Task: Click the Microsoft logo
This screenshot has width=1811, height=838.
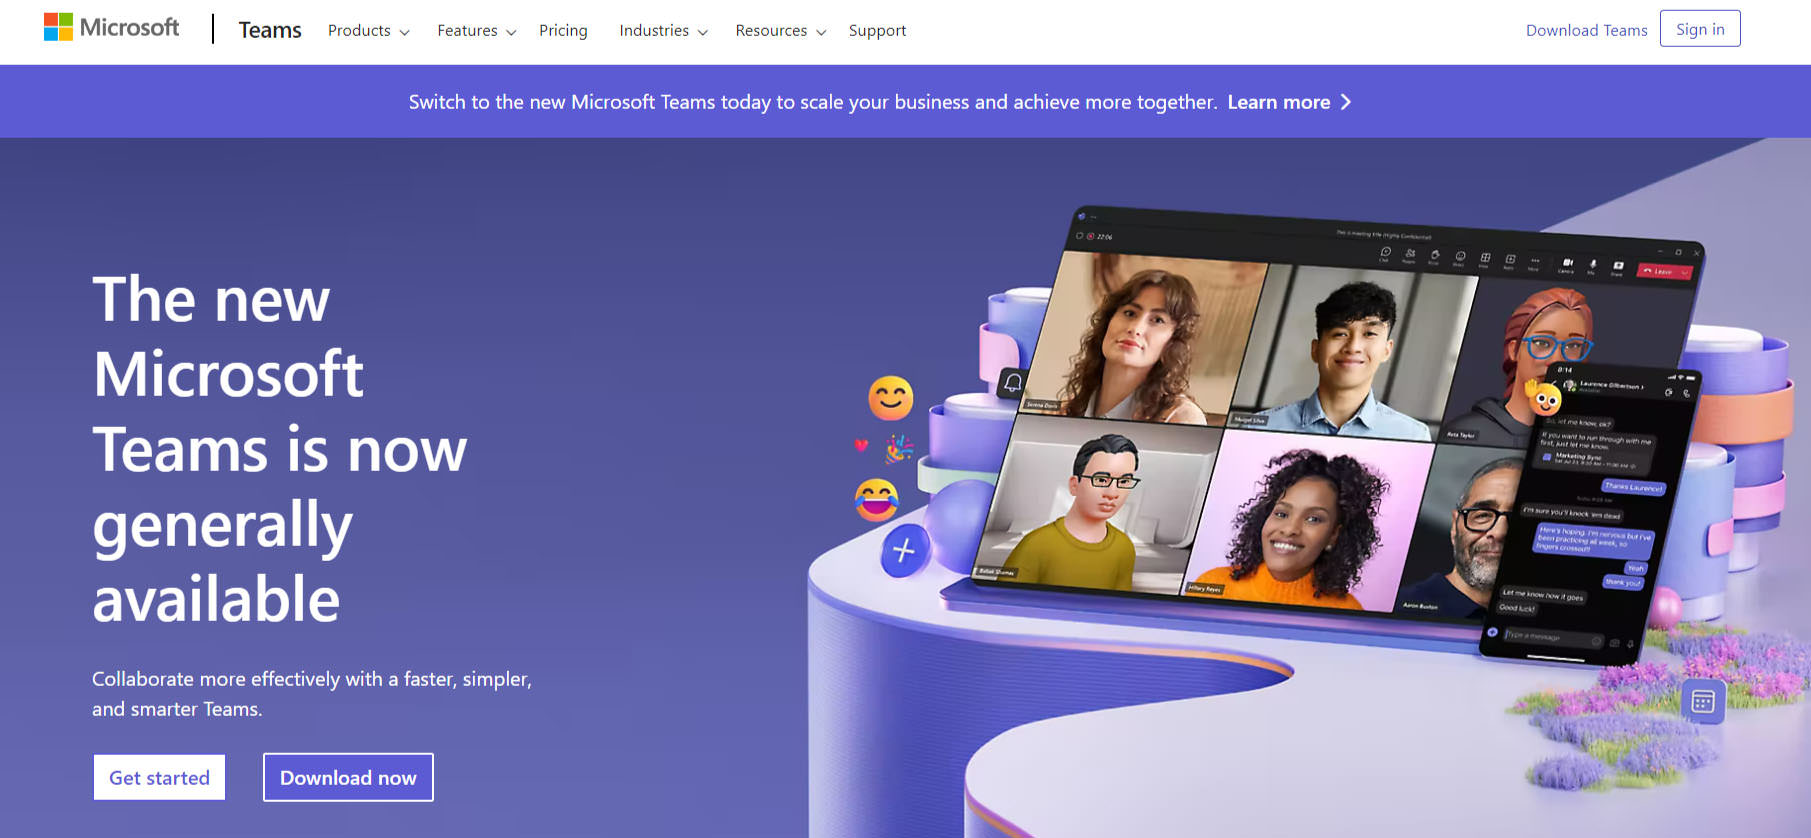Action: (111, 28)
